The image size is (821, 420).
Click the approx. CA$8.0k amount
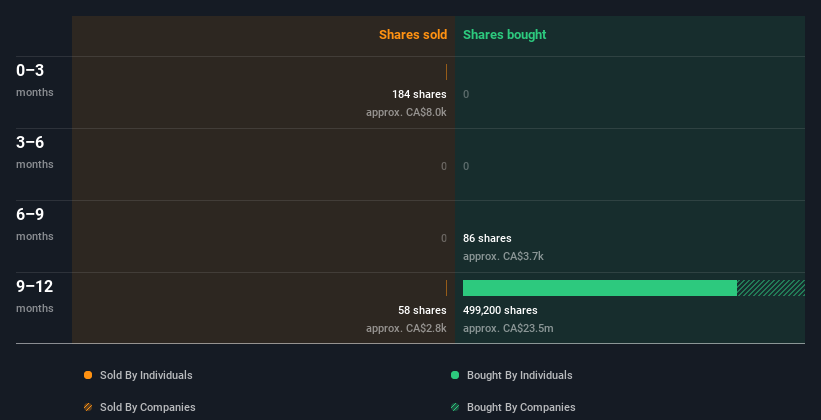pyautogui.click(x=406, y=112)
